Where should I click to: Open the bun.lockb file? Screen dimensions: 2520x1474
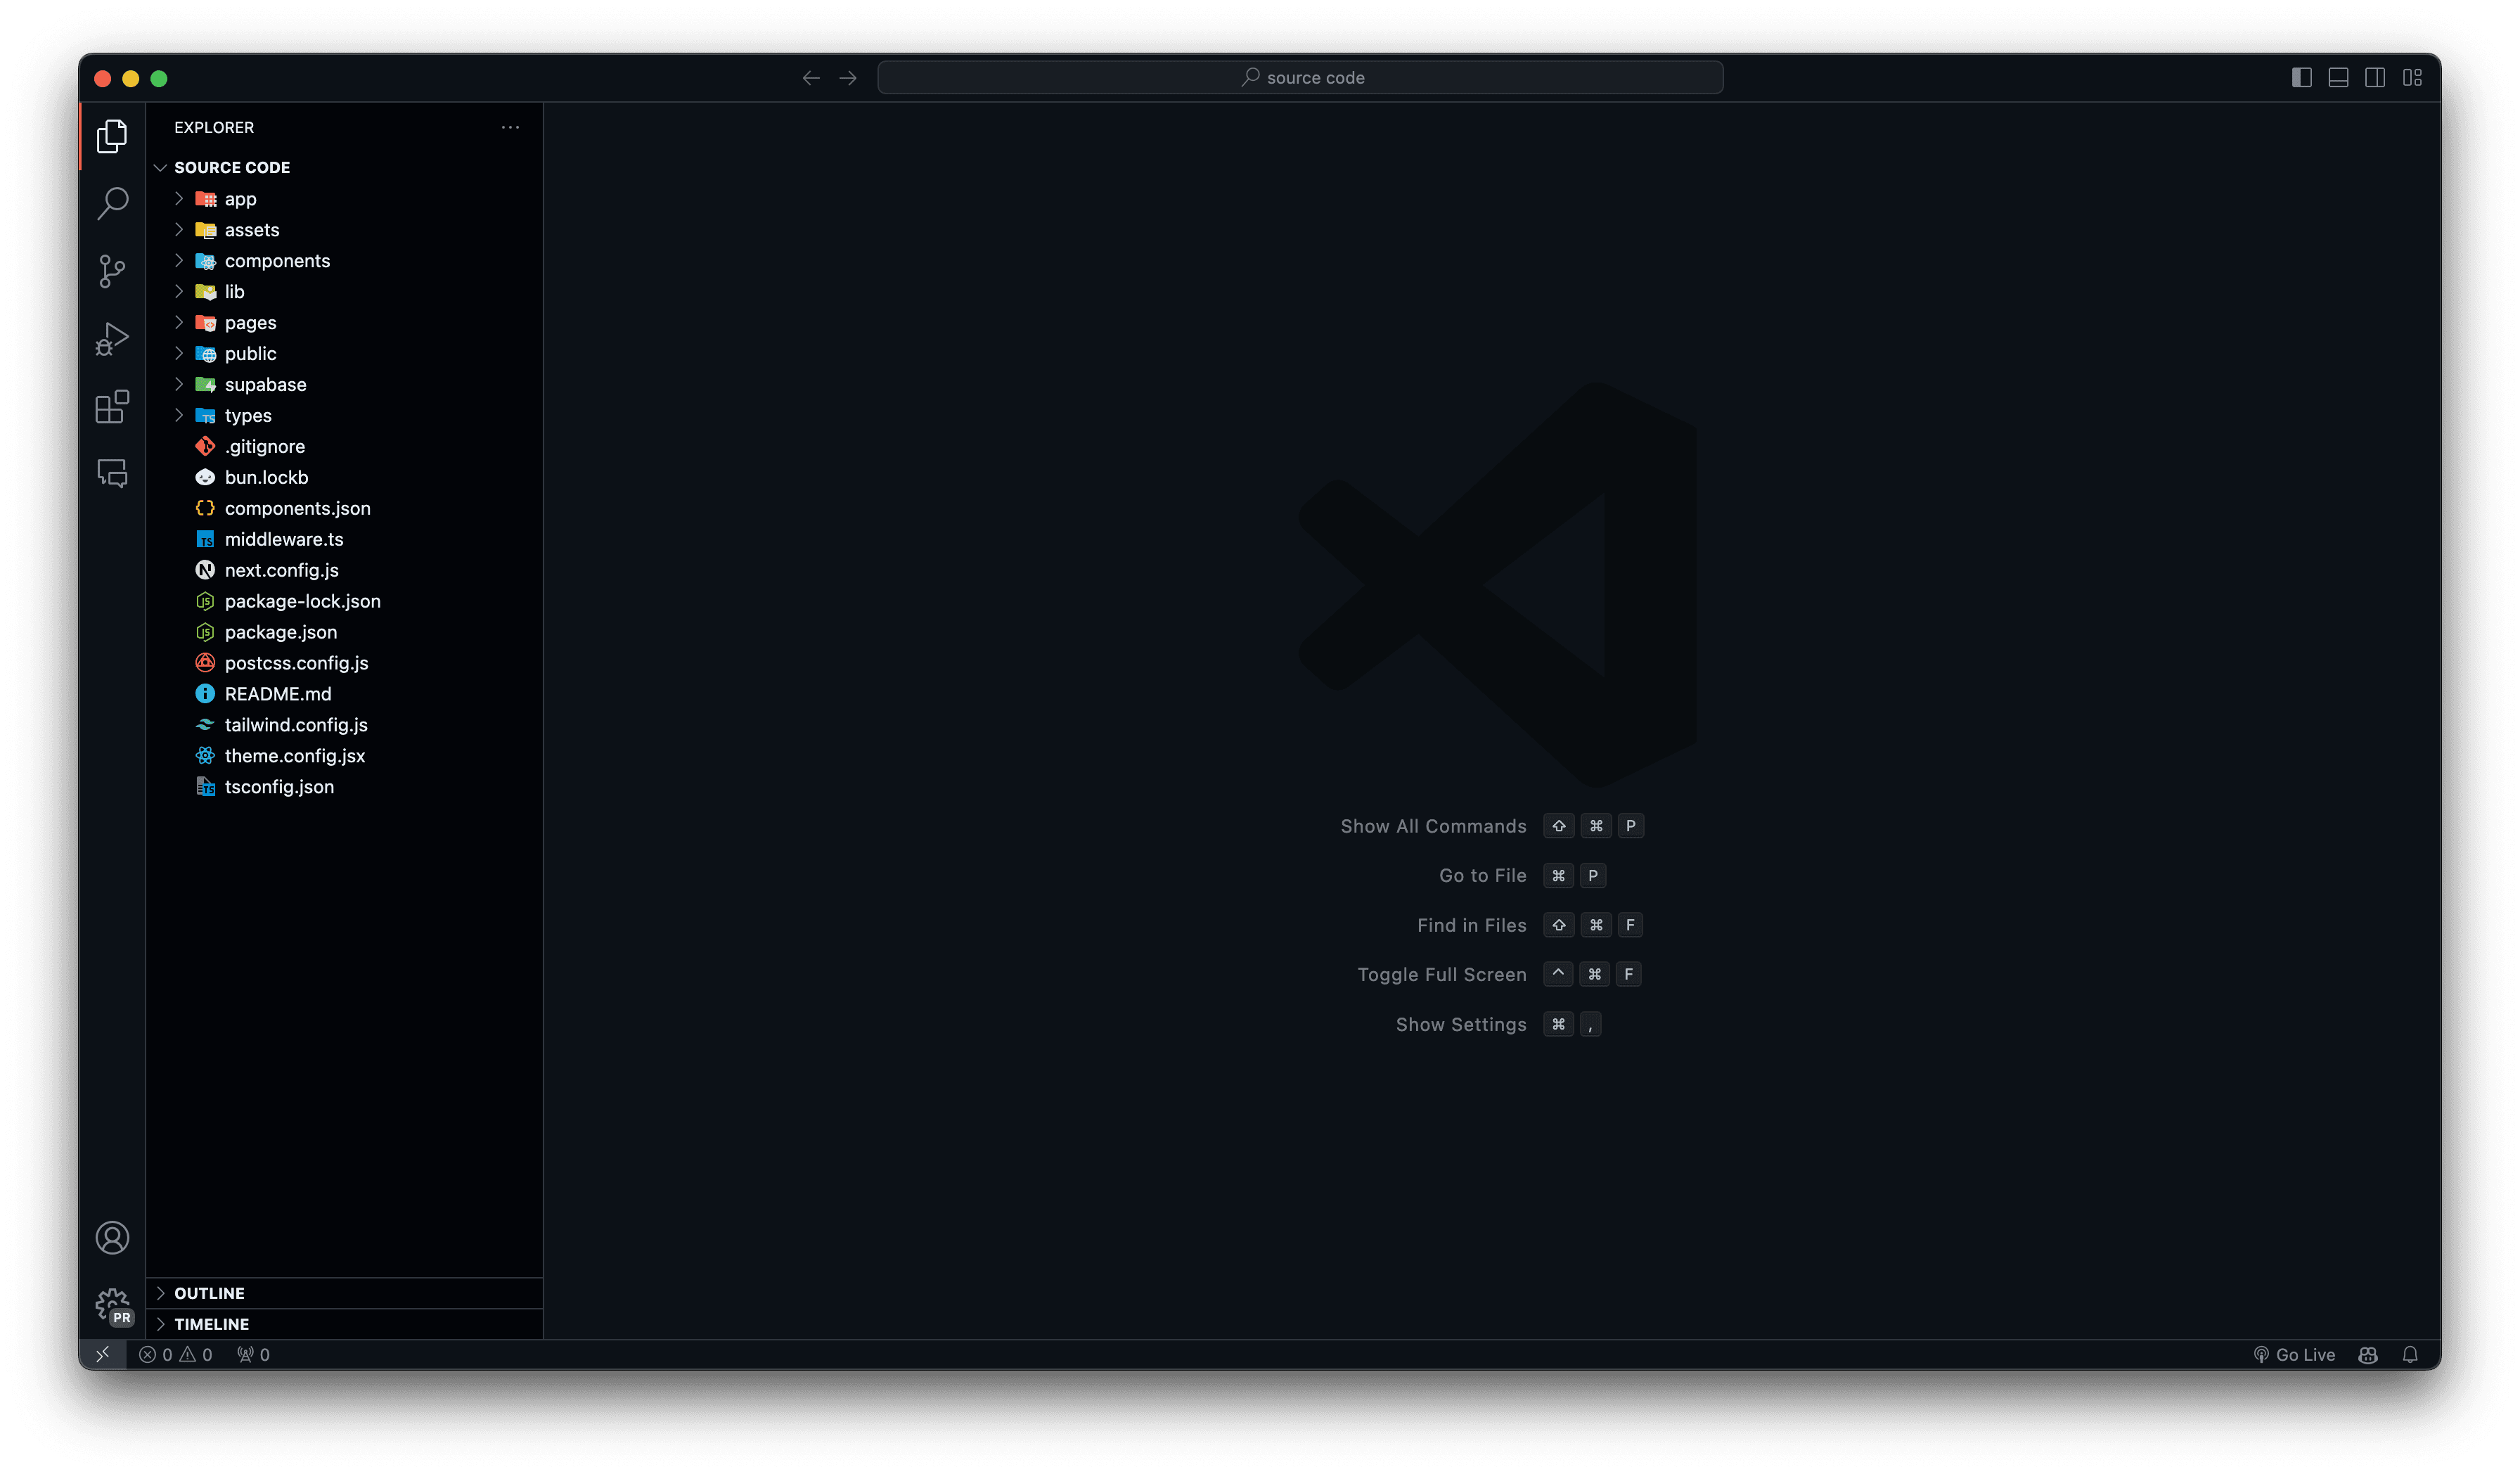click(x=344, y=478)
